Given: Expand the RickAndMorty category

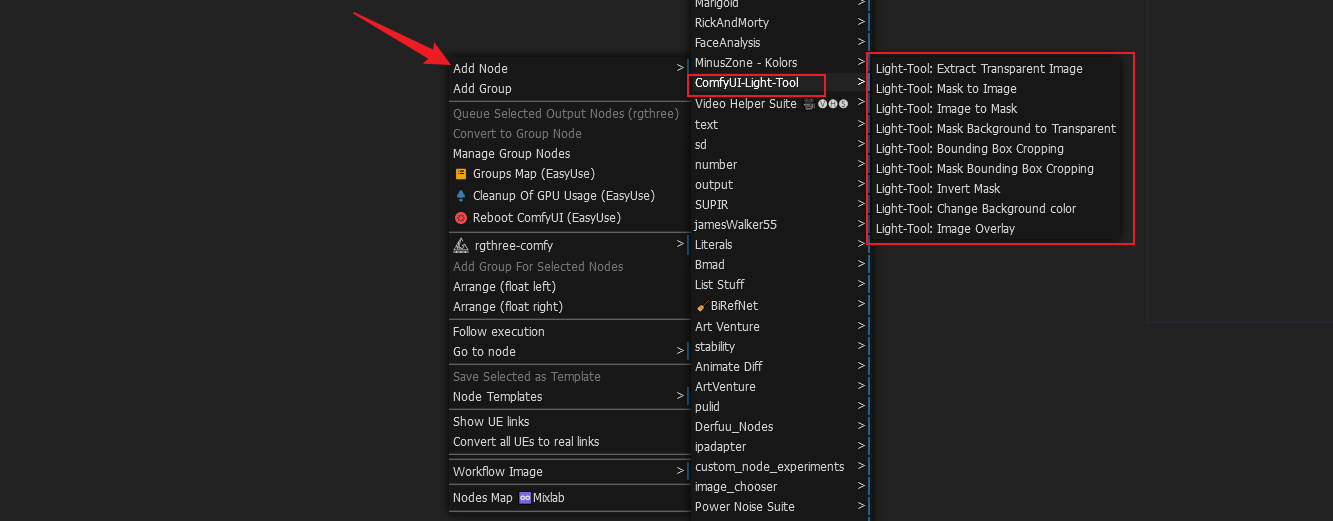Looking at the screenshot, I should [779, 23].
